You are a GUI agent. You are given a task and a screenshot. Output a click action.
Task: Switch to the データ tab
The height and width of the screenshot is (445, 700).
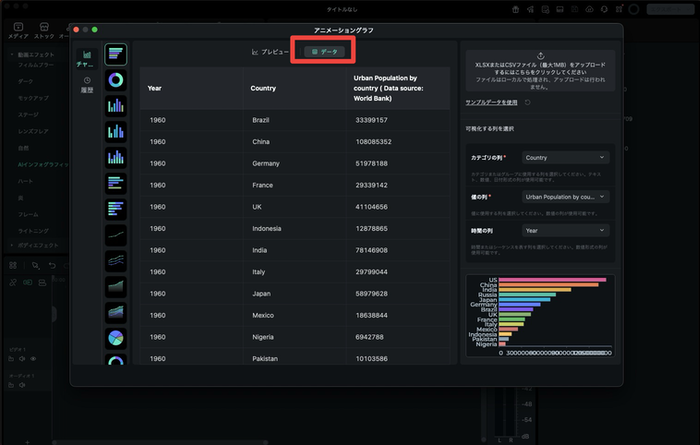click(x=322, y=50)
